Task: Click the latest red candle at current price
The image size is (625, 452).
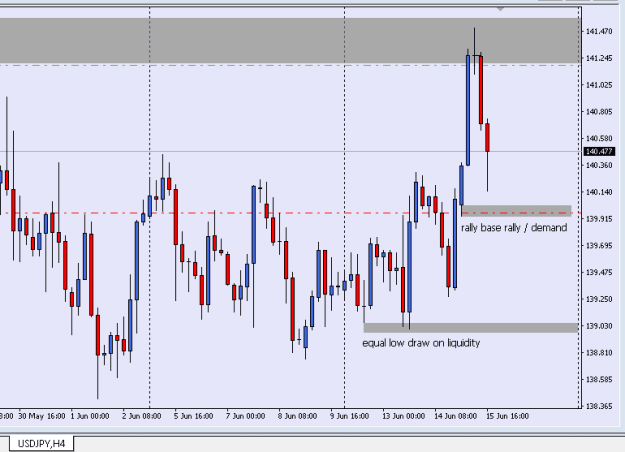Action: pos(487,138)
